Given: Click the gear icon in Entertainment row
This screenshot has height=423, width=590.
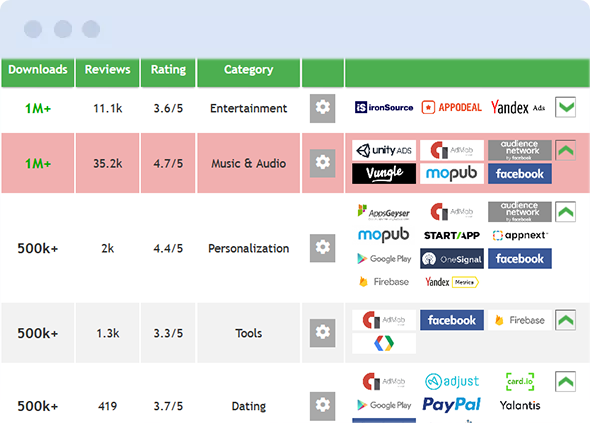Looking at the screenshot, I should [322, 108].
